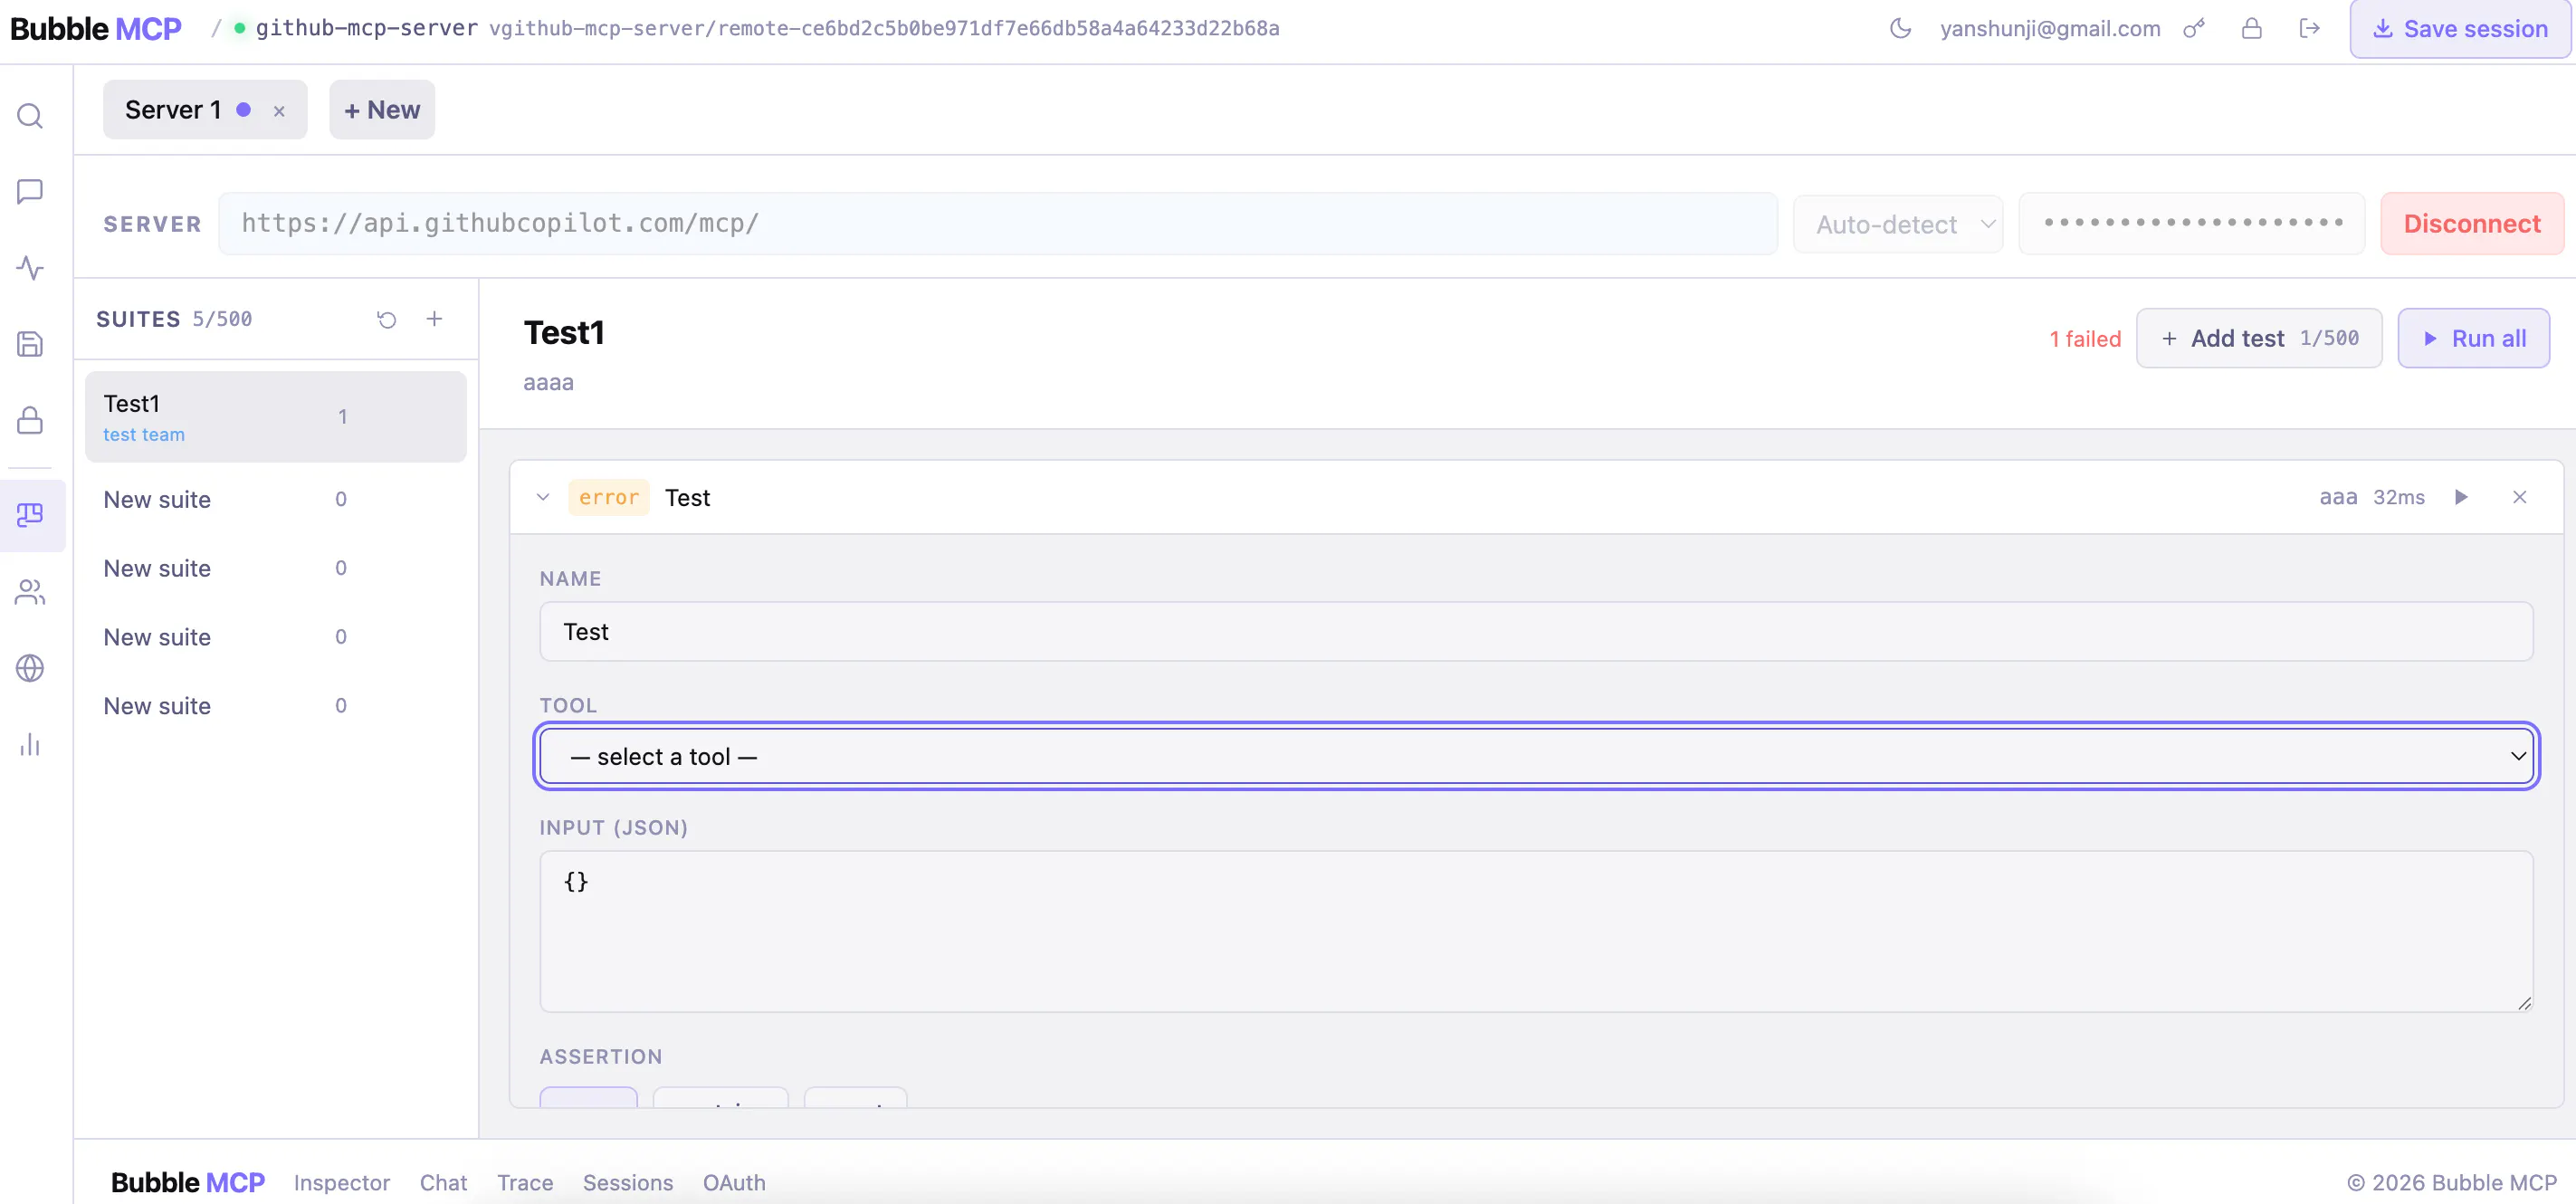Click the masked token field
Screen dimensions: 2576x1204
[x=2192, y=224]
